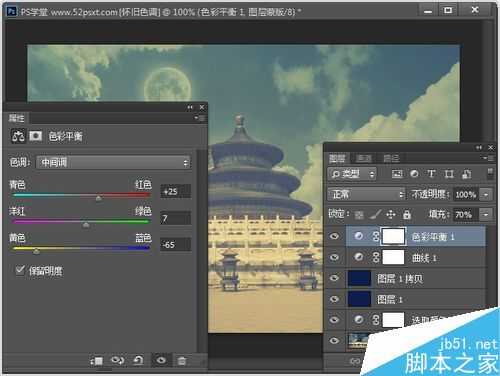Toggle adjustment layer visibility in Properties footer
The image size is (500, 376).
tap(161, 360)
